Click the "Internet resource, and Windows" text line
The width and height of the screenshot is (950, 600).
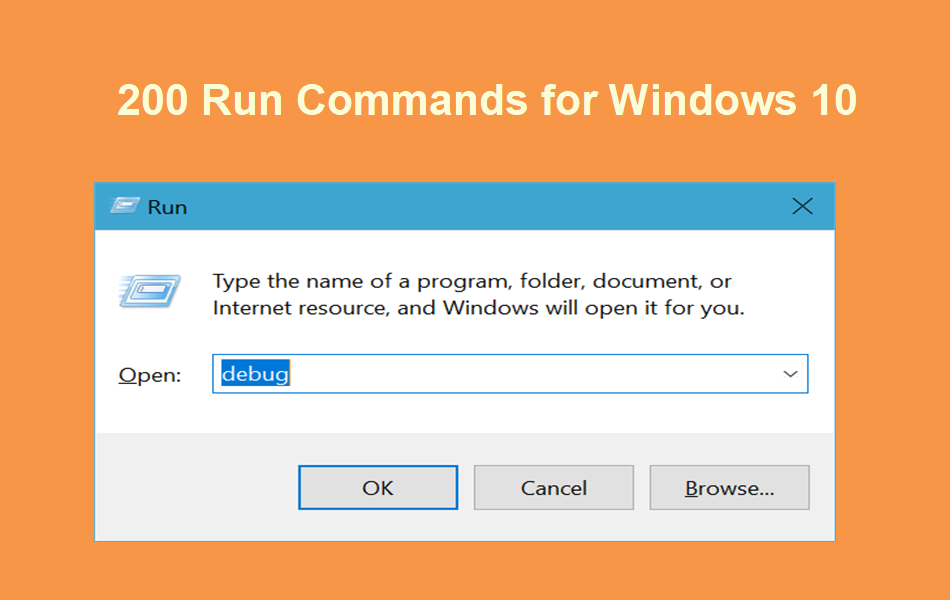(x=478, y=308)
